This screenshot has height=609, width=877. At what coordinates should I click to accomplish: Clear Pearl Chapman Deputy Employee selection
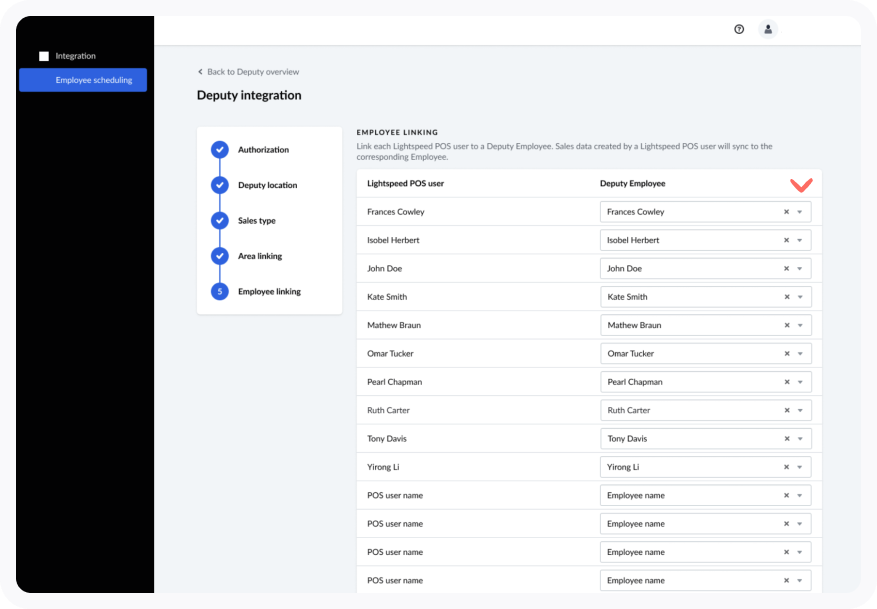click(x=787, y=382)
